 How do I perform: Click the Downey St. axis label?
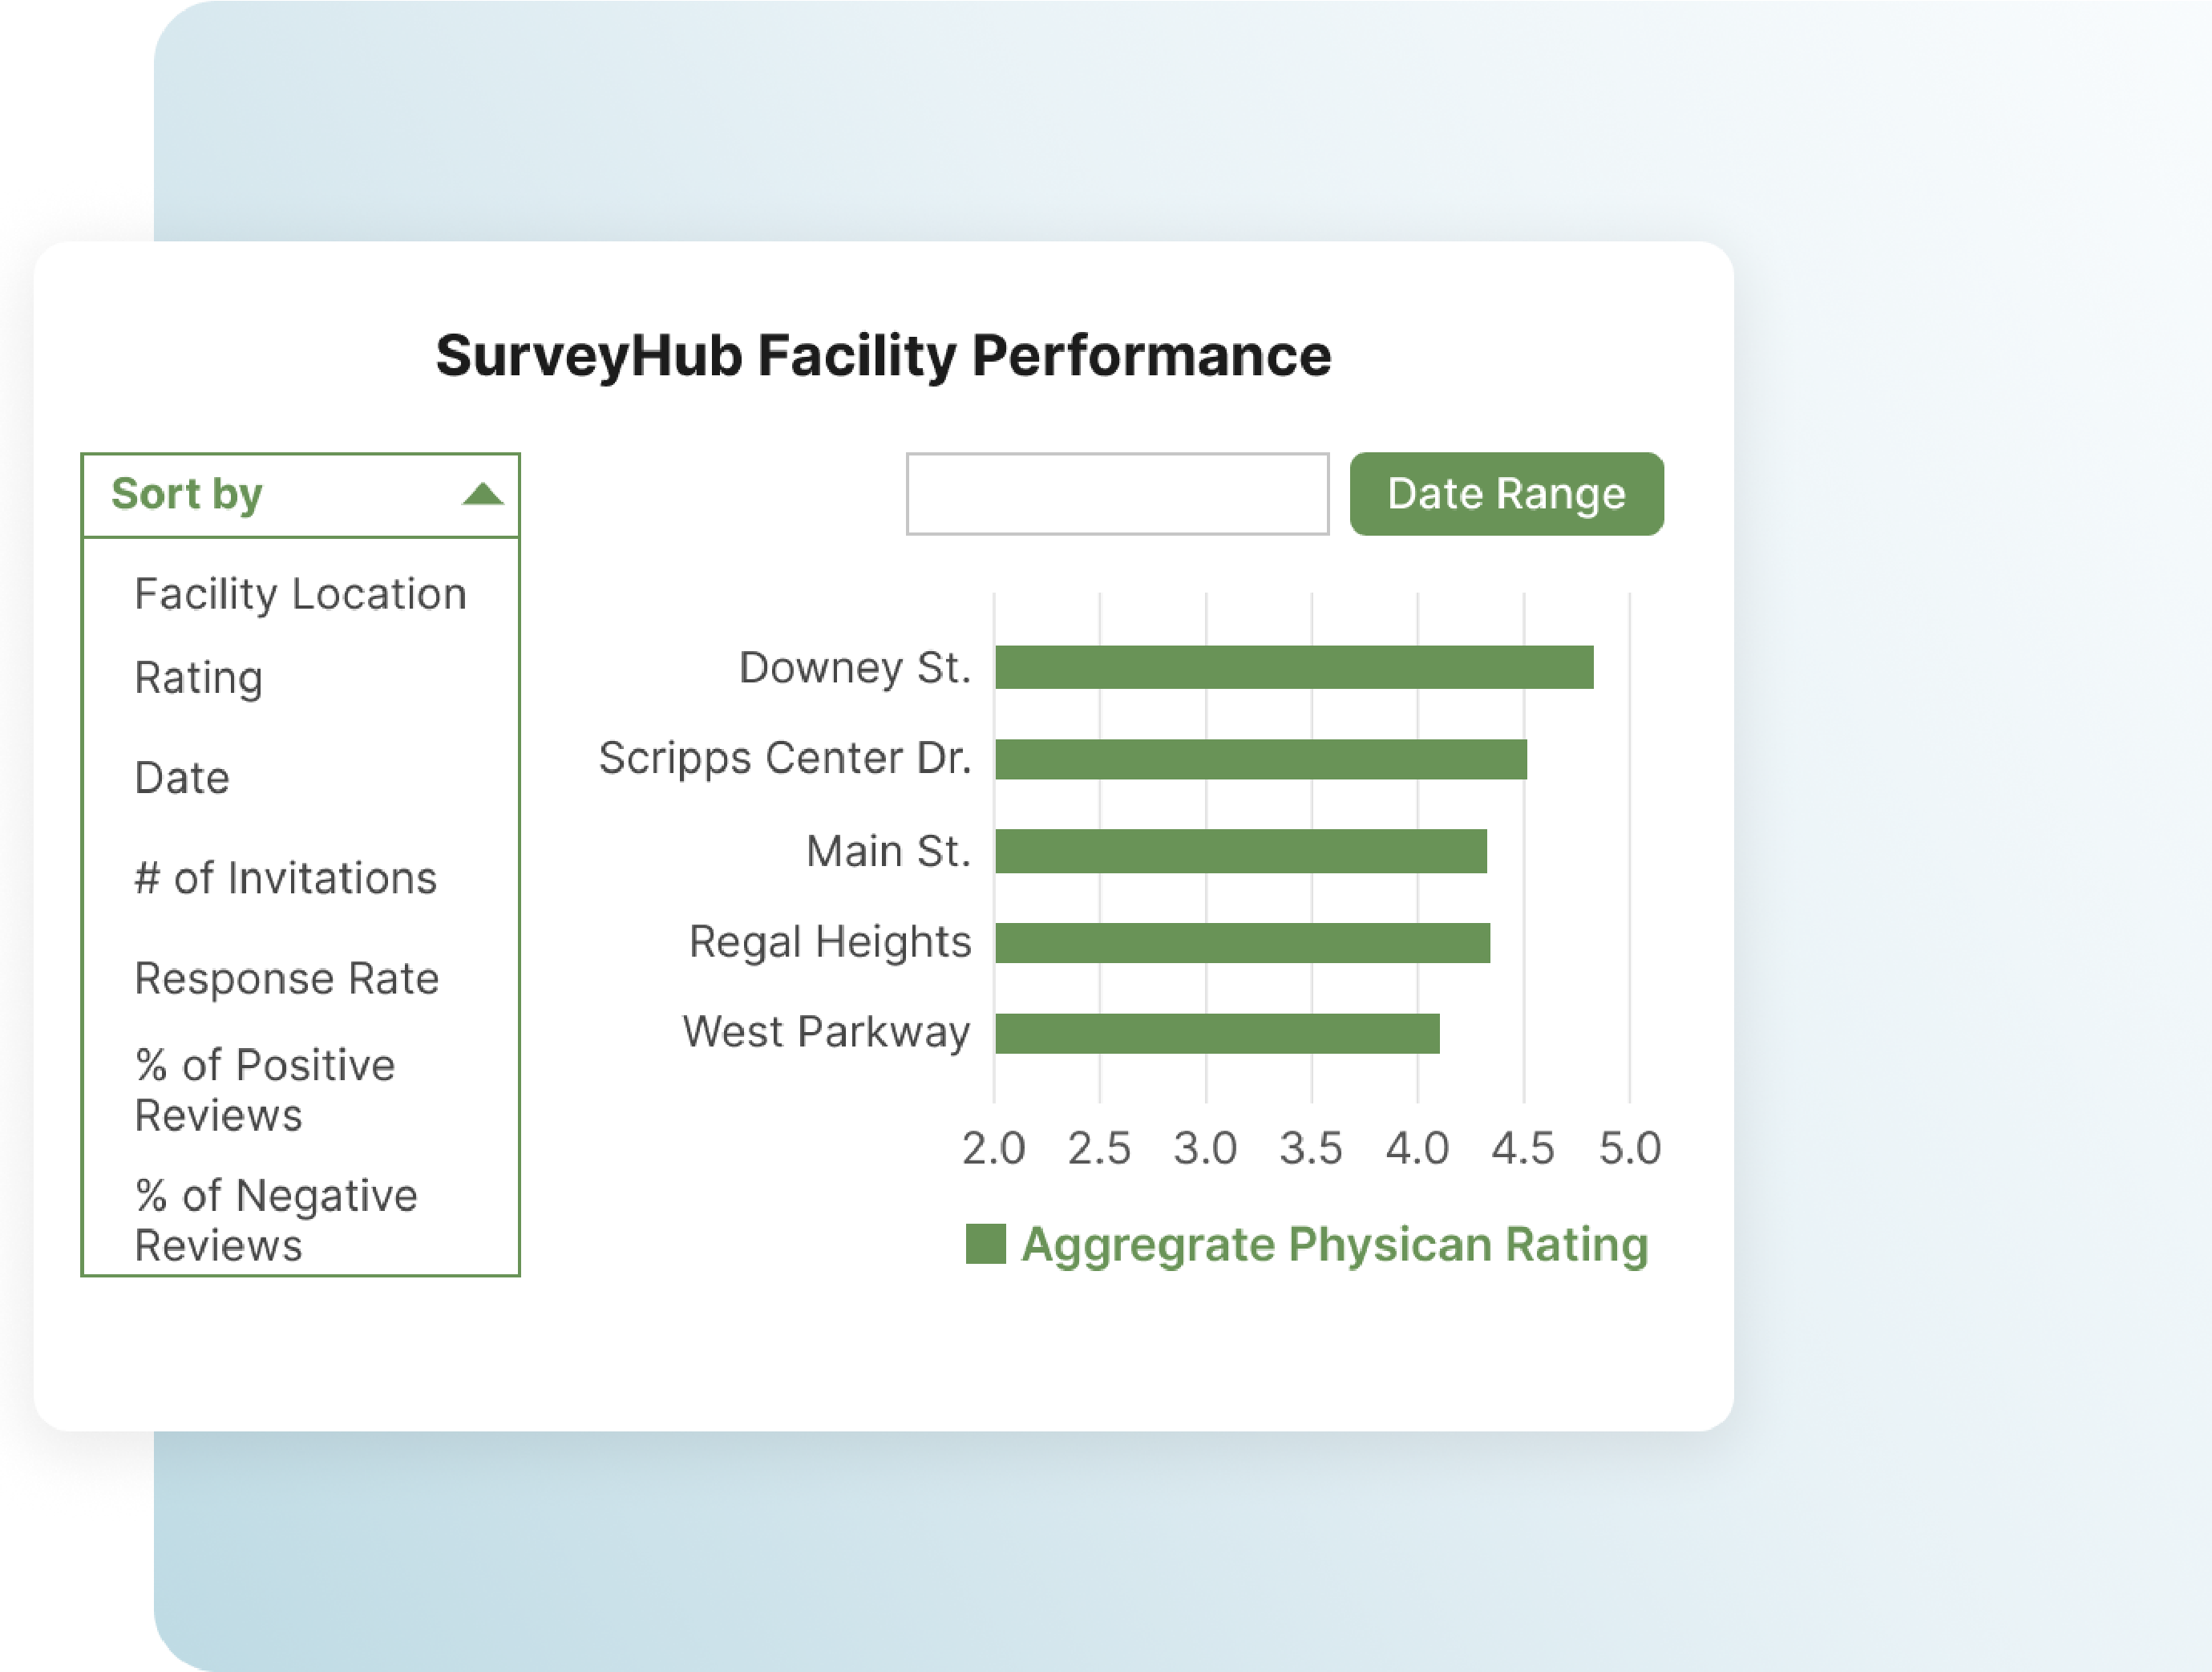(856, 667)
